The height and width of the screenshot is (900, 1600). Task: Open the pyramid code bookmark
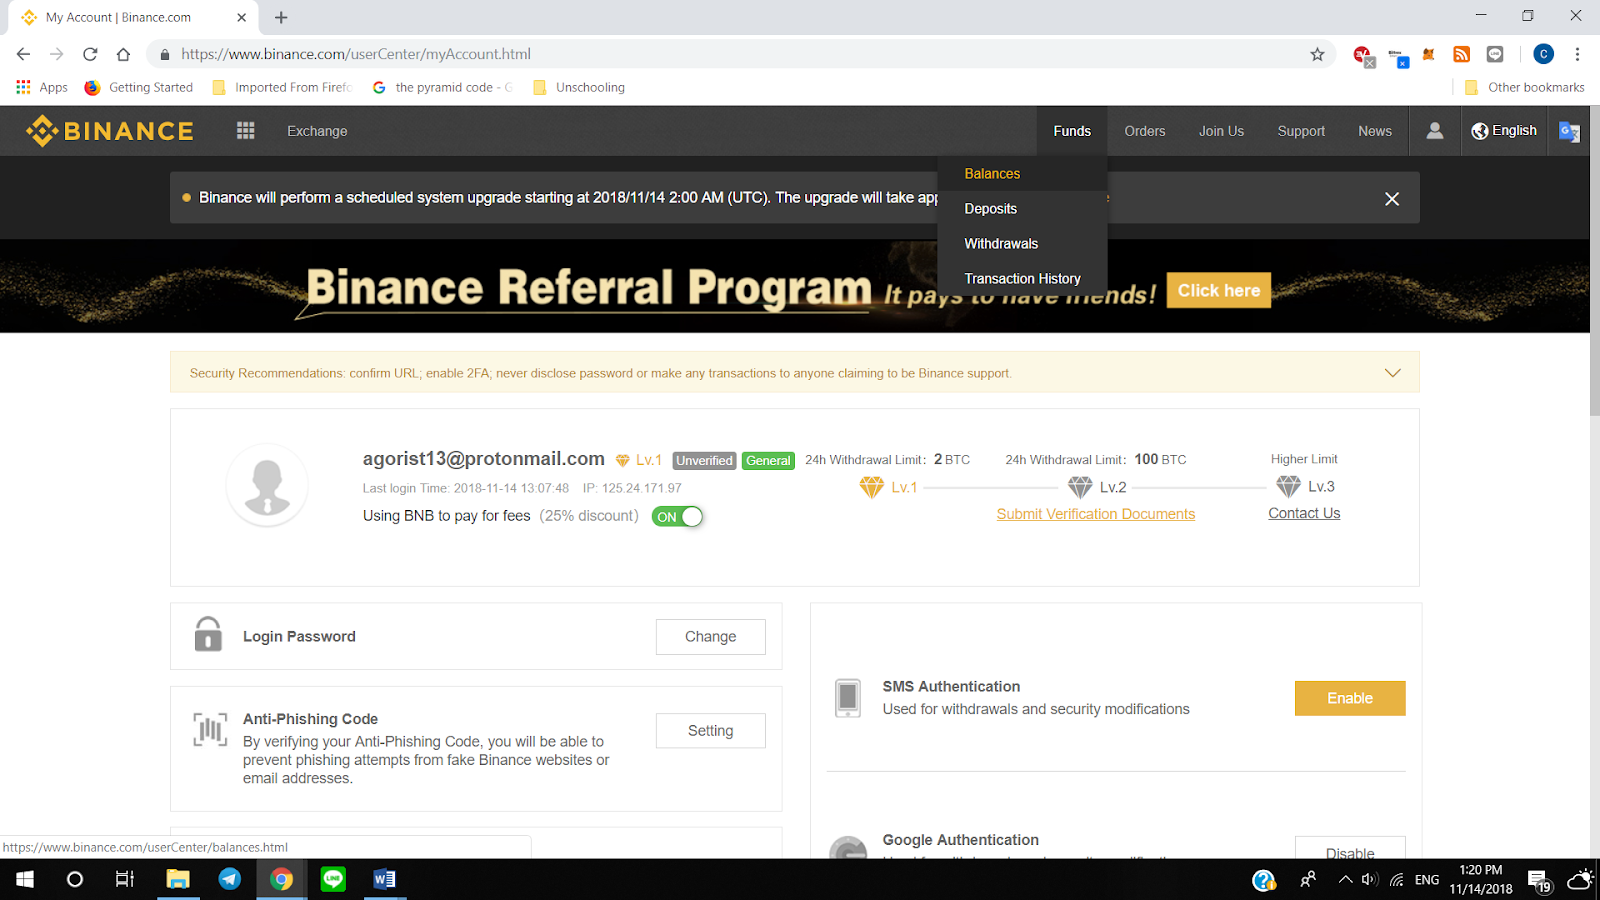(442, 87)
